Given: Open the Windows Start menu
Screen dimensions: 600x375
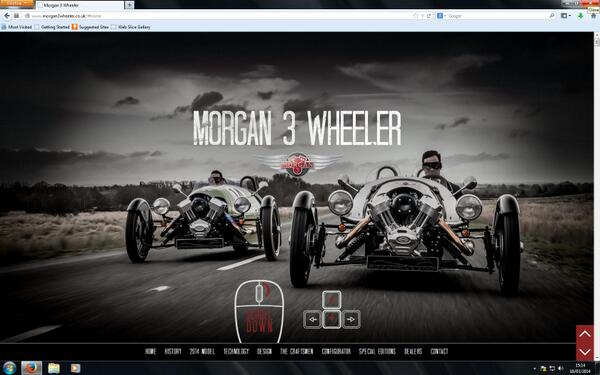Looking at the screenshot, I should tap(9, 368).
